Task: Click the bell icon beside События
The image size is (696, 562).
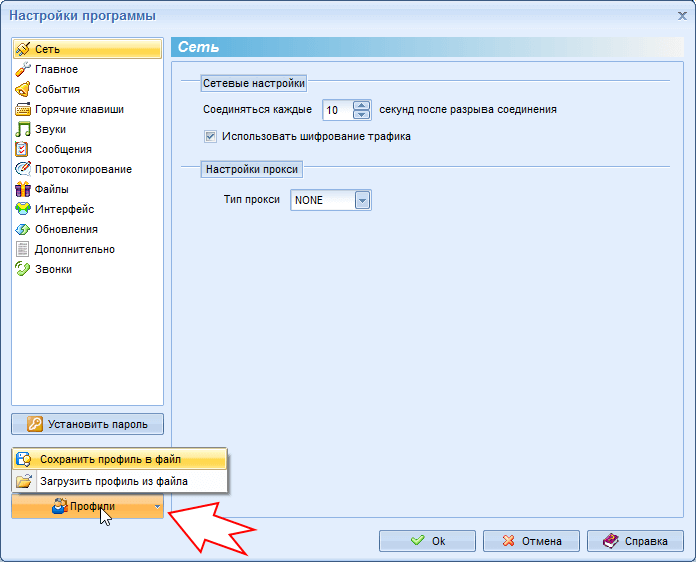Action: 23,89
